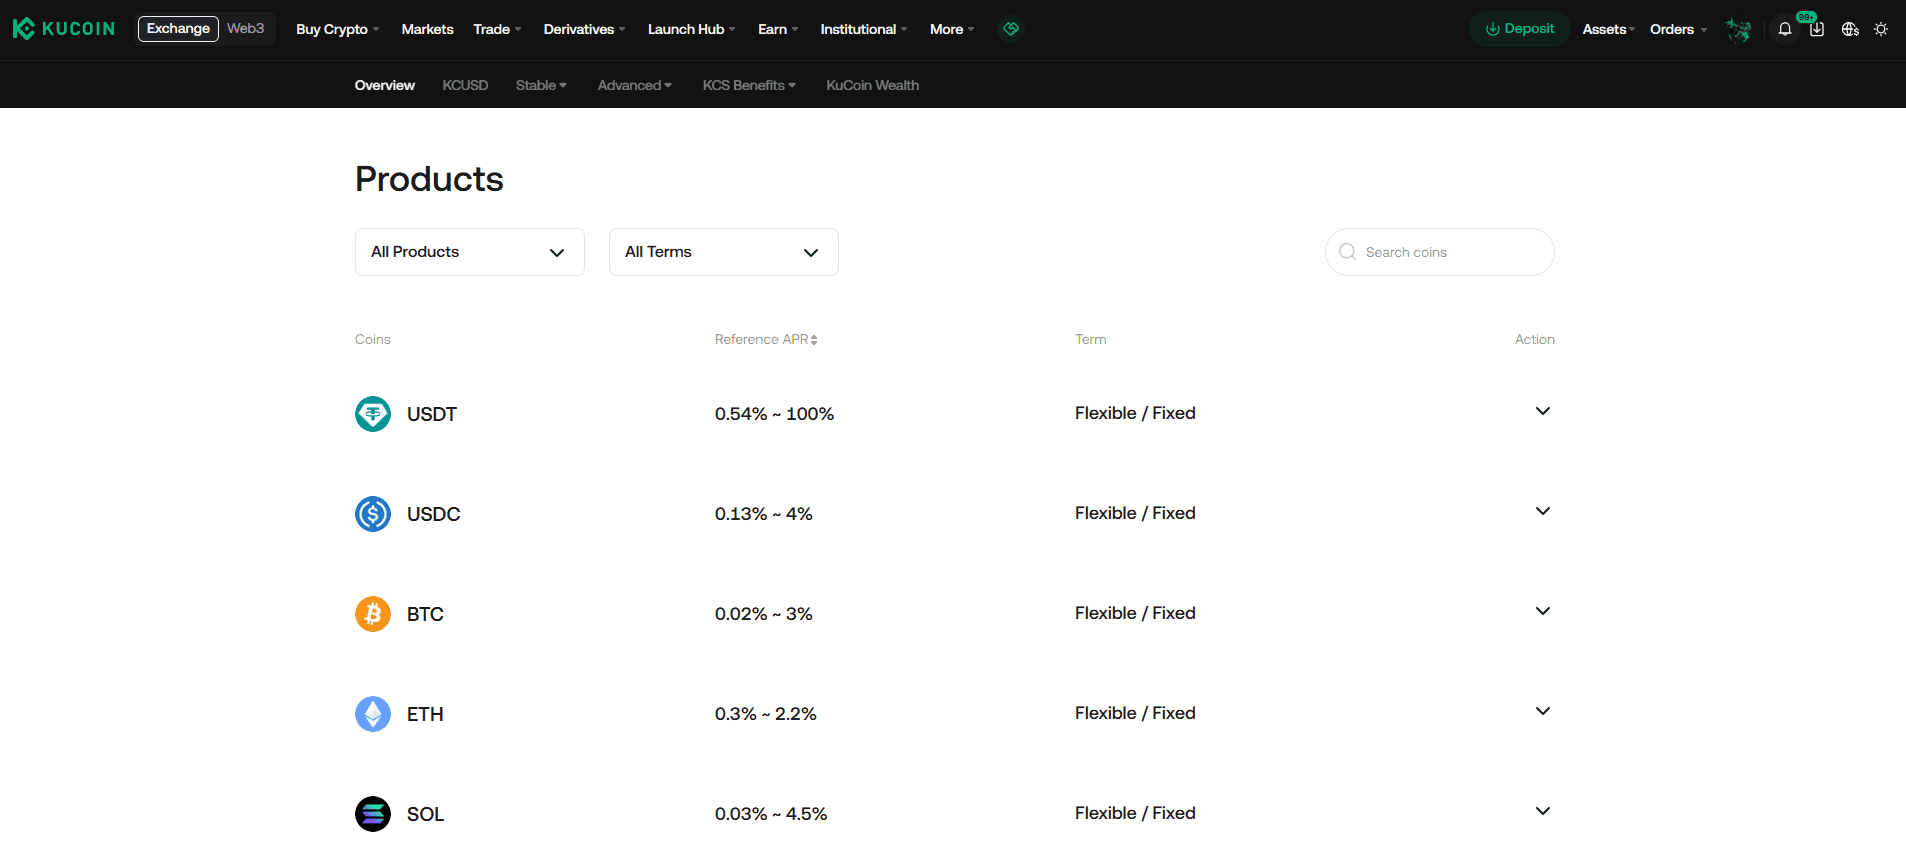Open the Stable submenu

[541, 85]
